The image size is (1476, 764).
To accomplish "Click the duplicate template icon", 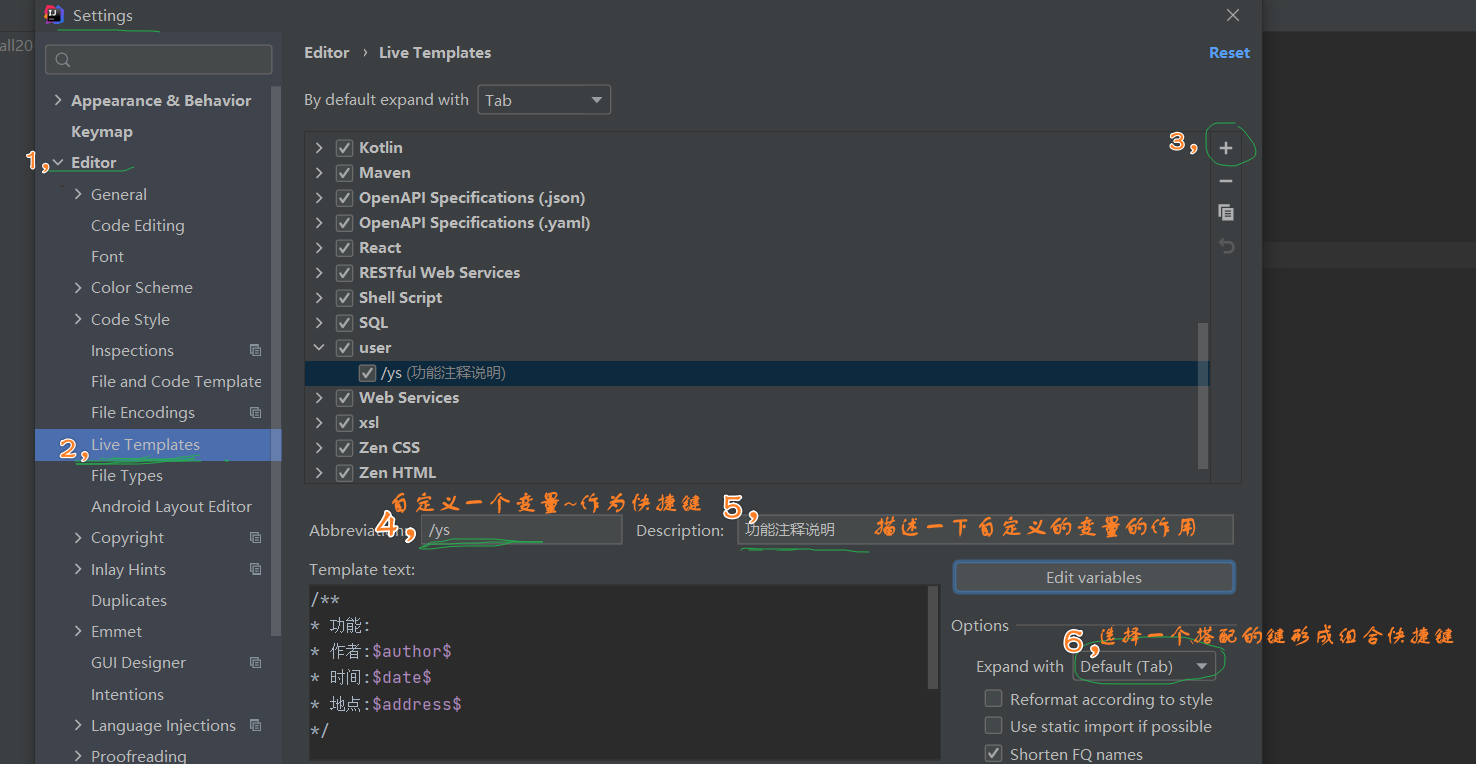I will pos(1226,213).
